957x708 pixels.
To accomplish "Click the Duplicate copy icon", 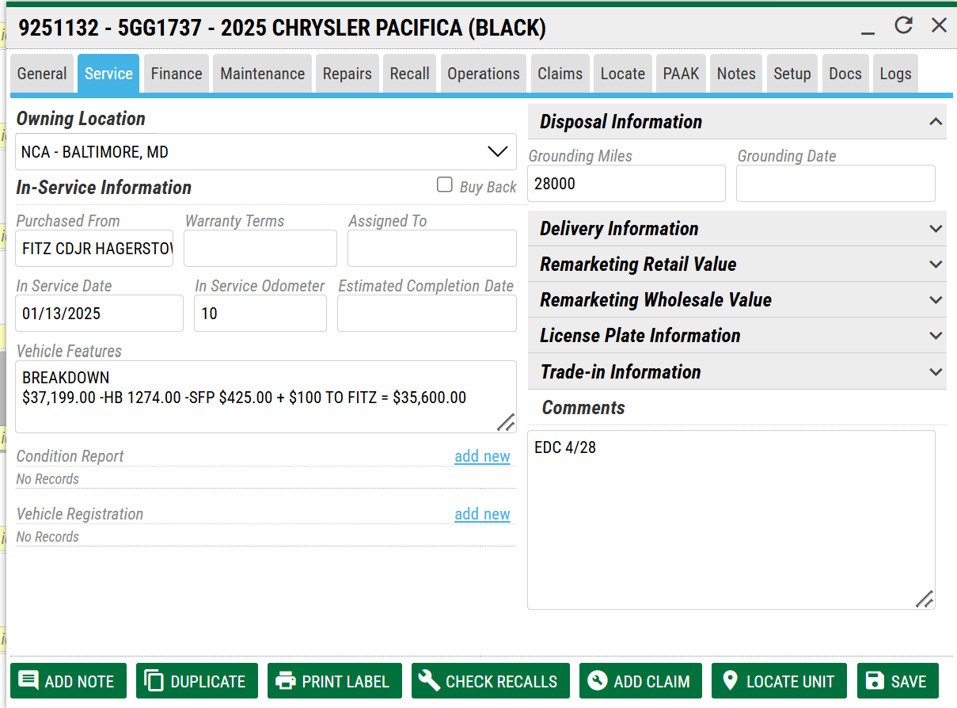I will 154,681.
